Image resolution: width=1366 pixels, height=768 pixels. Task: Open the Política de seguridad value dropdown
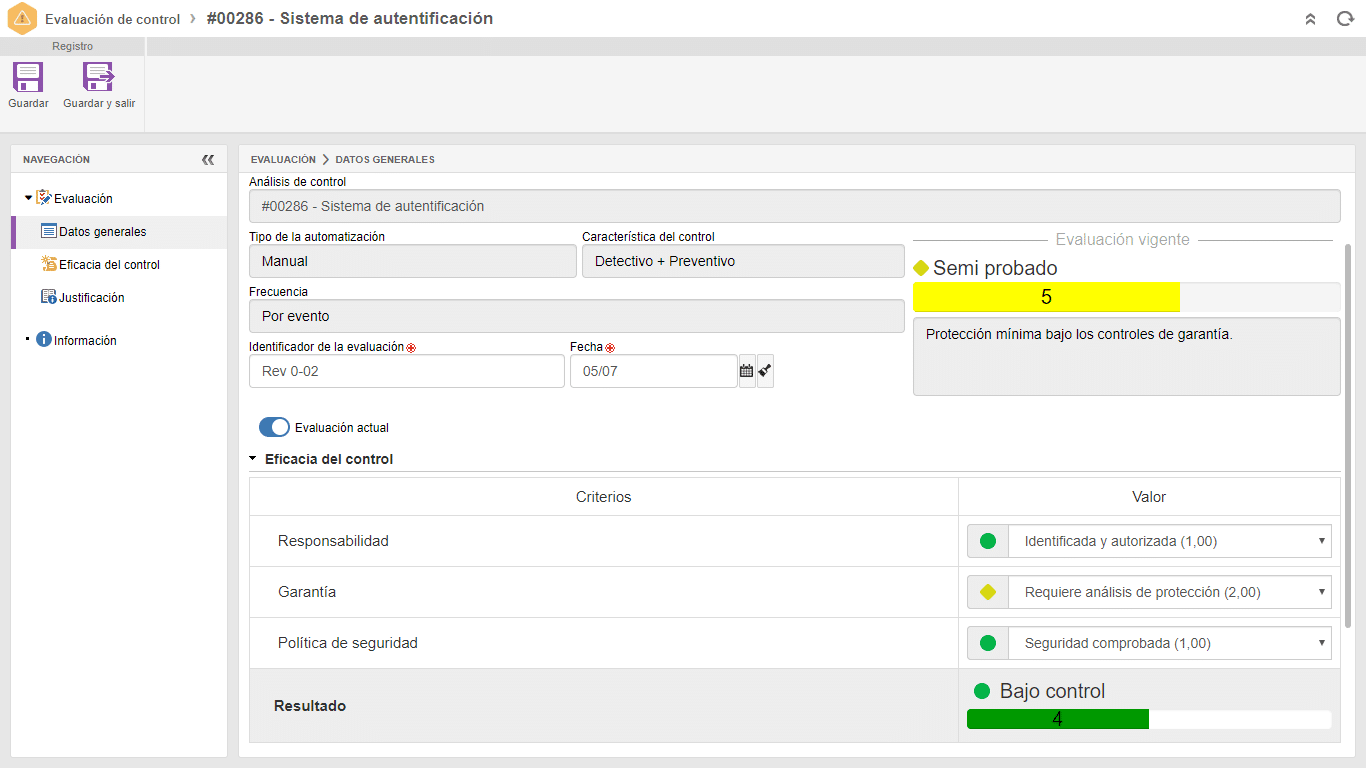(1149, 643)
